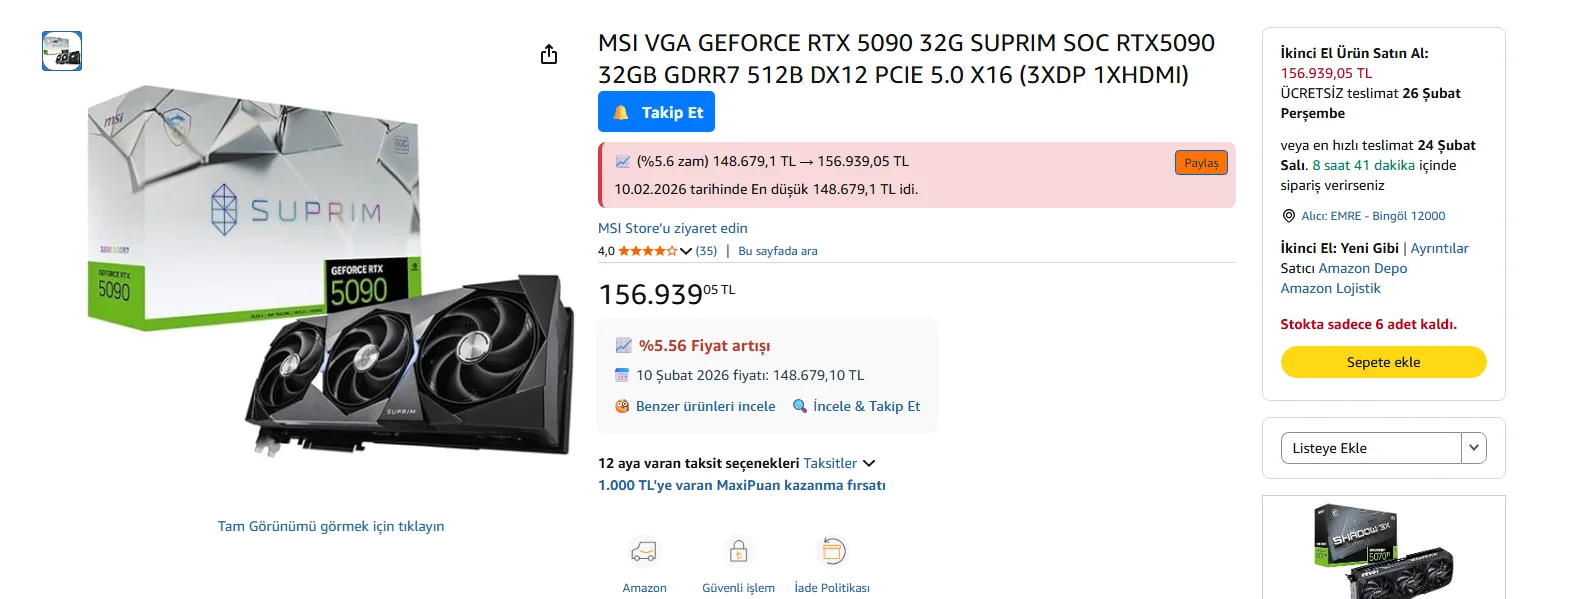Add item with Sepete ekle button

tap(1383, 362)
